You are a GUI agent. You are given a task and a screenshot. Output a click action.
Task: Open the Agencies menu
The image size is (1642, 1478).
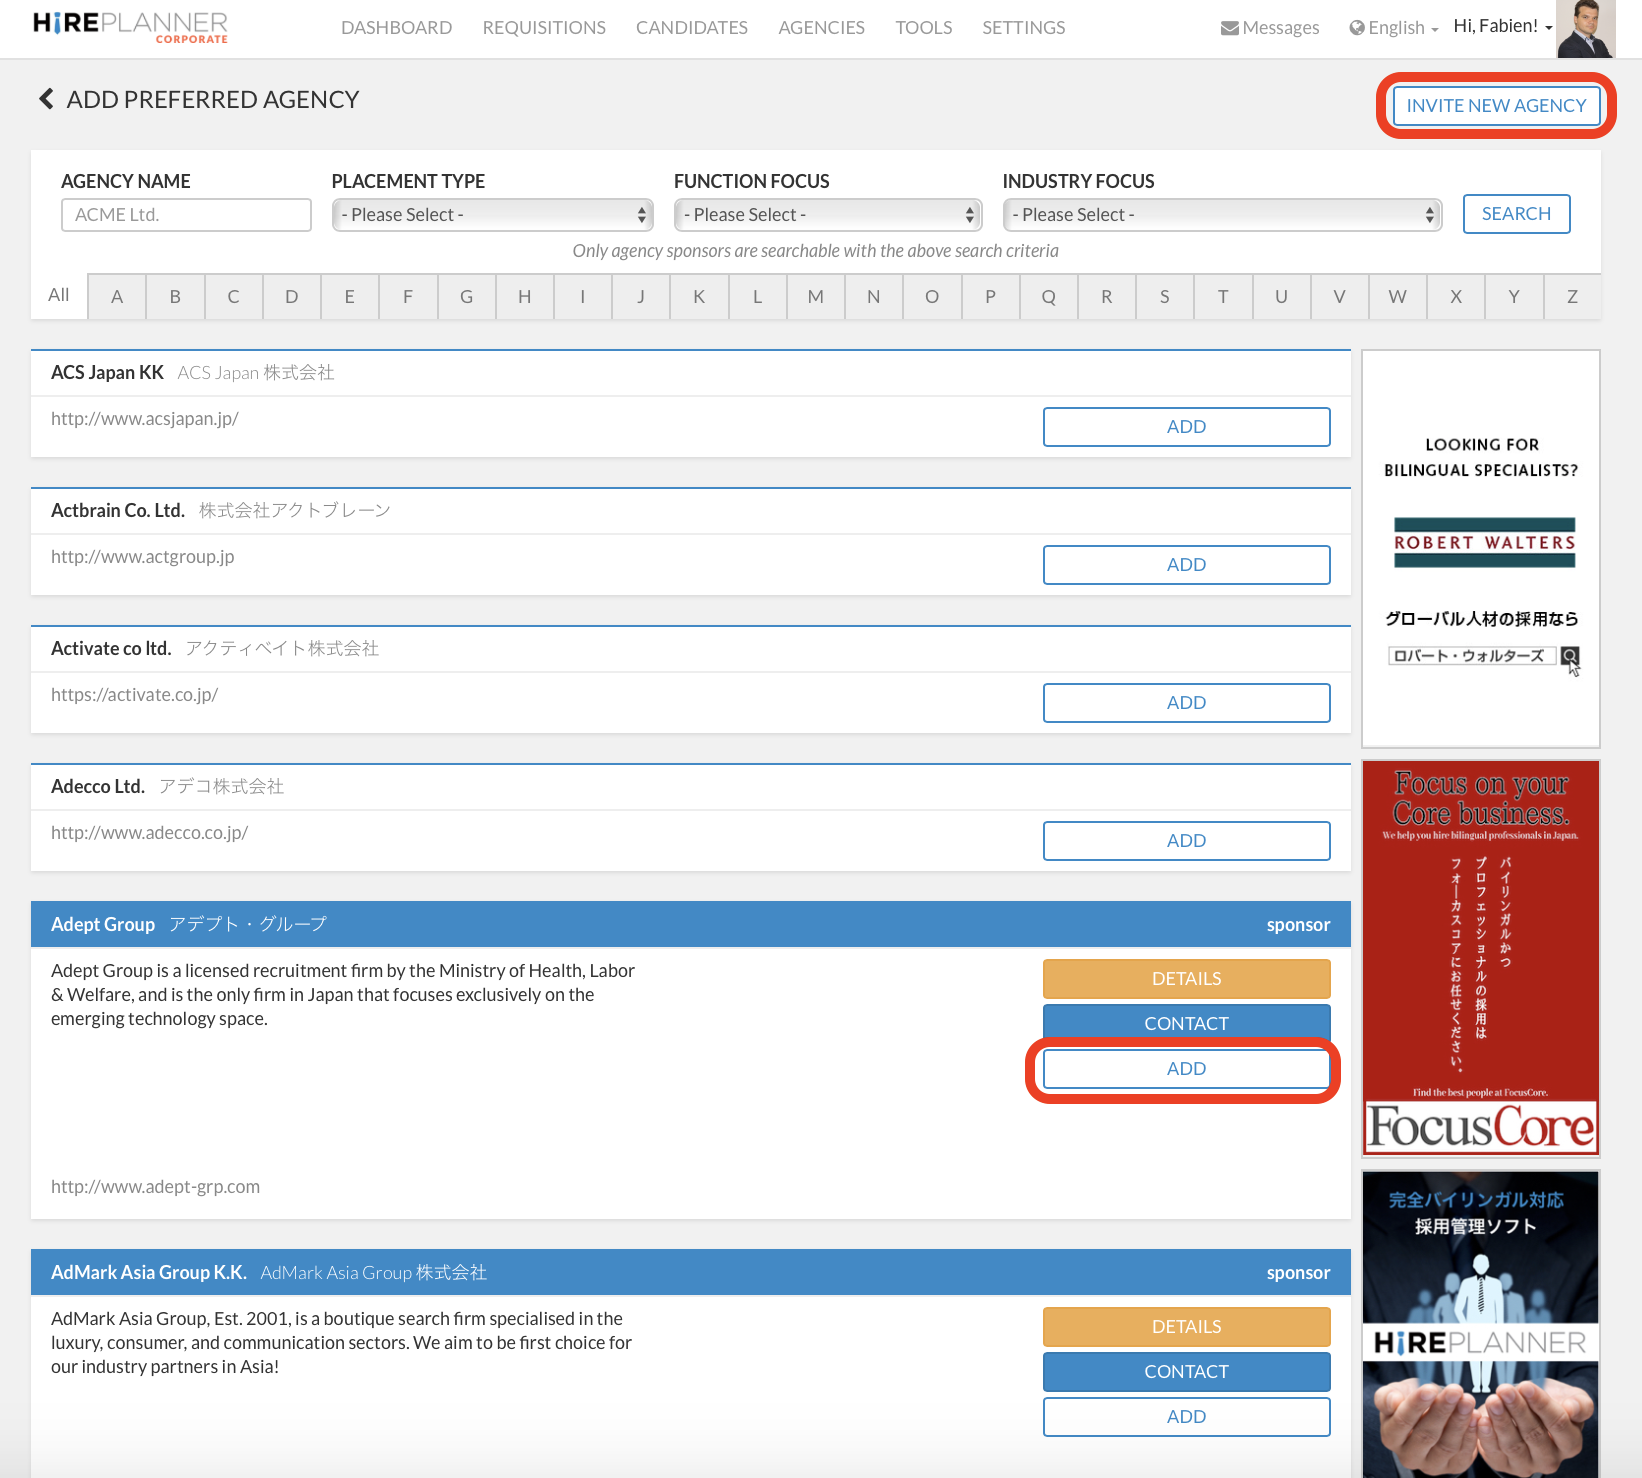coord(821,28)
